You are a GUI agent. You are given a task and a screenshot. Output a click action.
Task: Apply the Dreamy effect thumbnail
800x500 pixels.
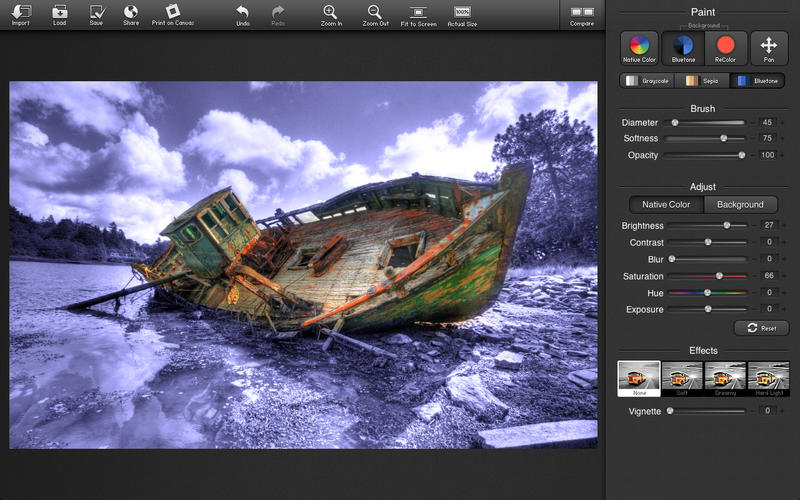725,379
